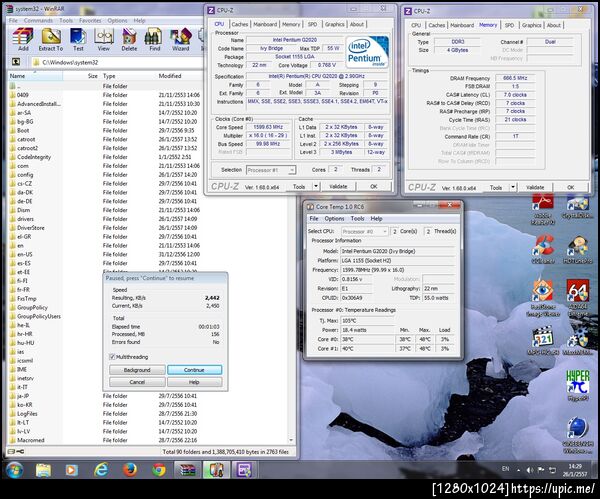Click the Delete icon in WinRAR toolbar

[x=130, y=39]
